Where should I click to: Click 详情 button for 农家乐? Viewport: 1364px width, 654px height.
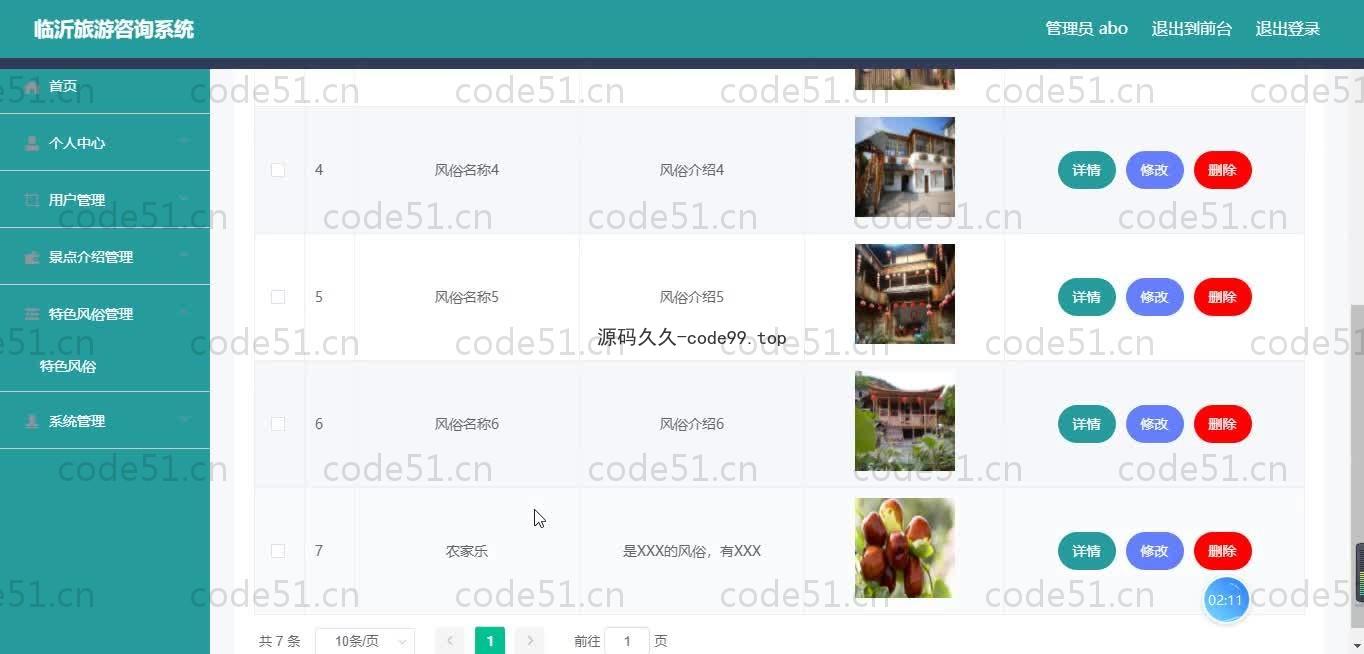1087,551
